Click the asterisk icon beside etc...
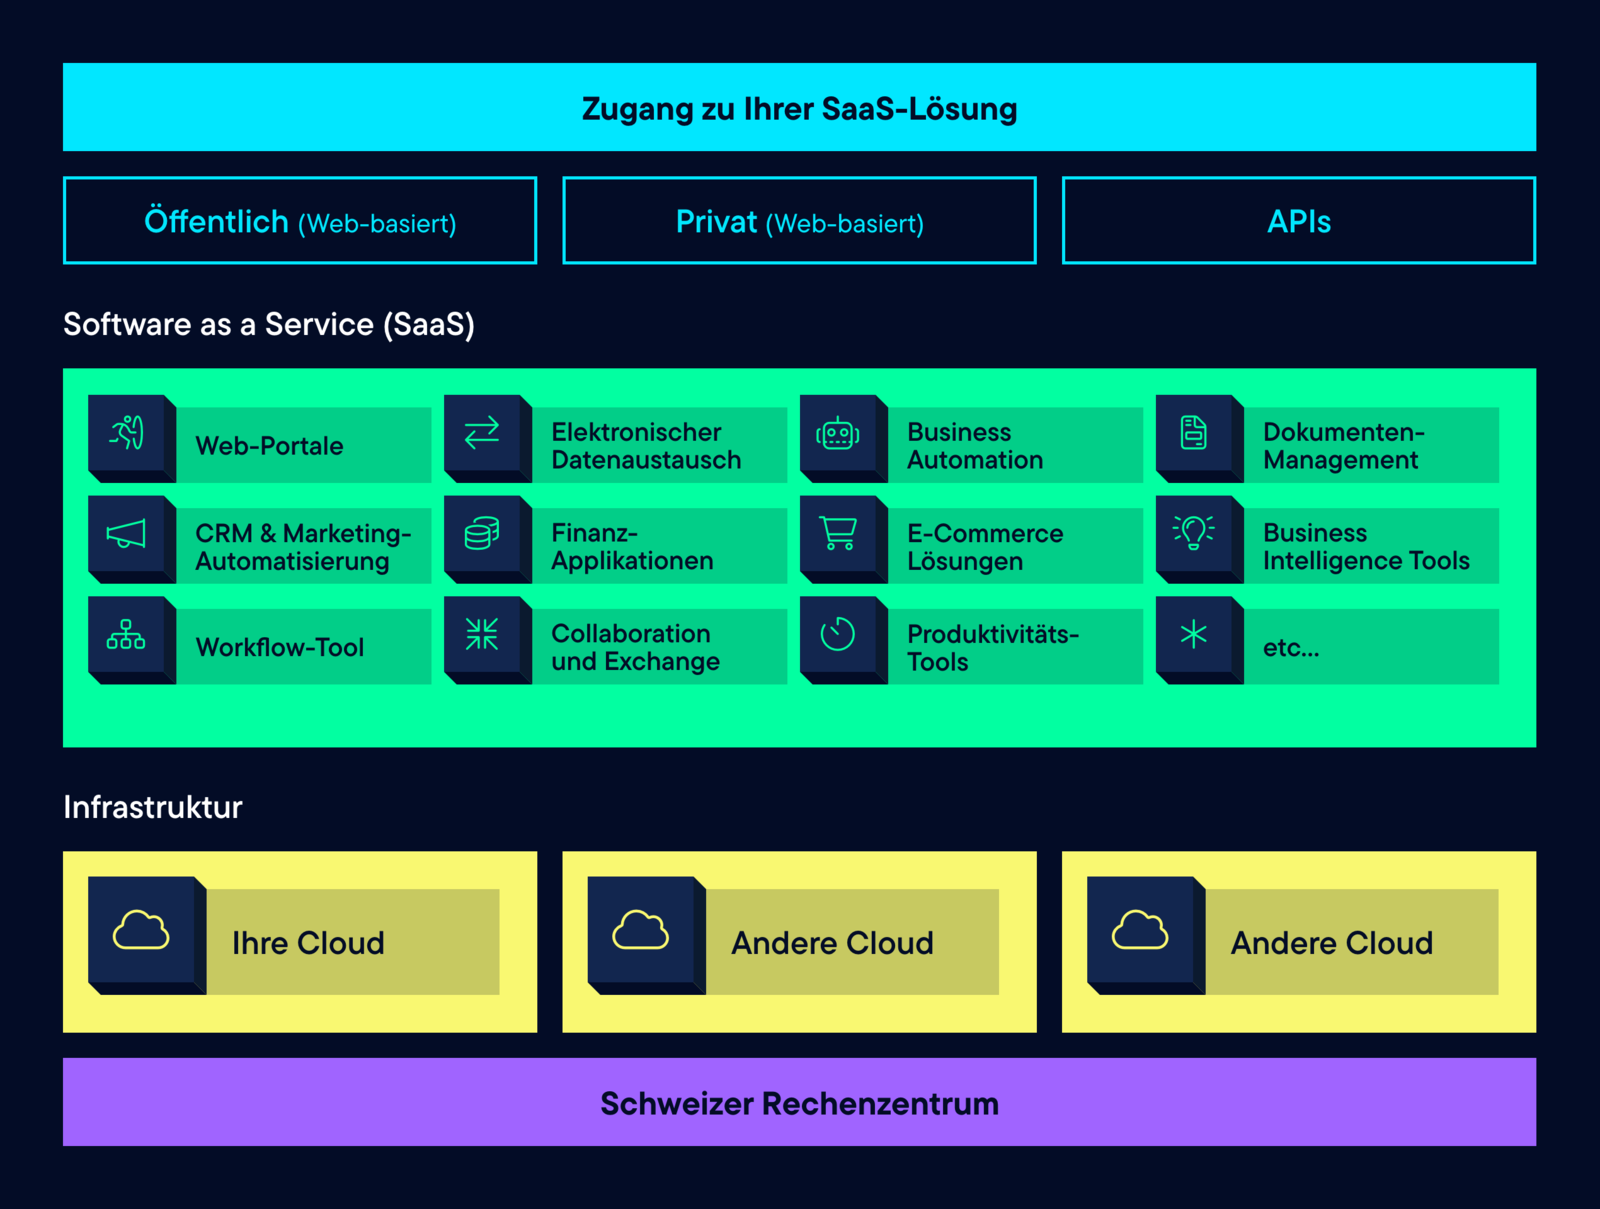 coord(1194,635)
